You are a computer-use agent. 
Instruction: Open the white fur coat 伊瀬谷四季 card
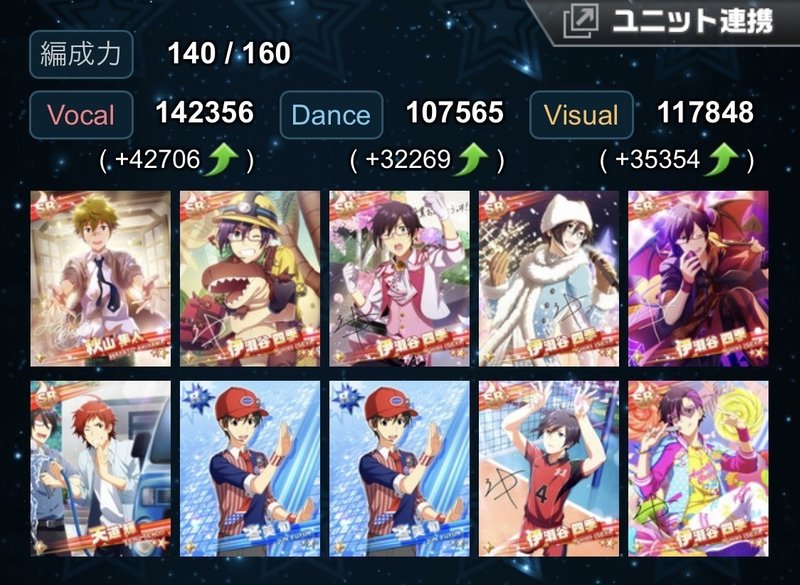tap(549, 278)
